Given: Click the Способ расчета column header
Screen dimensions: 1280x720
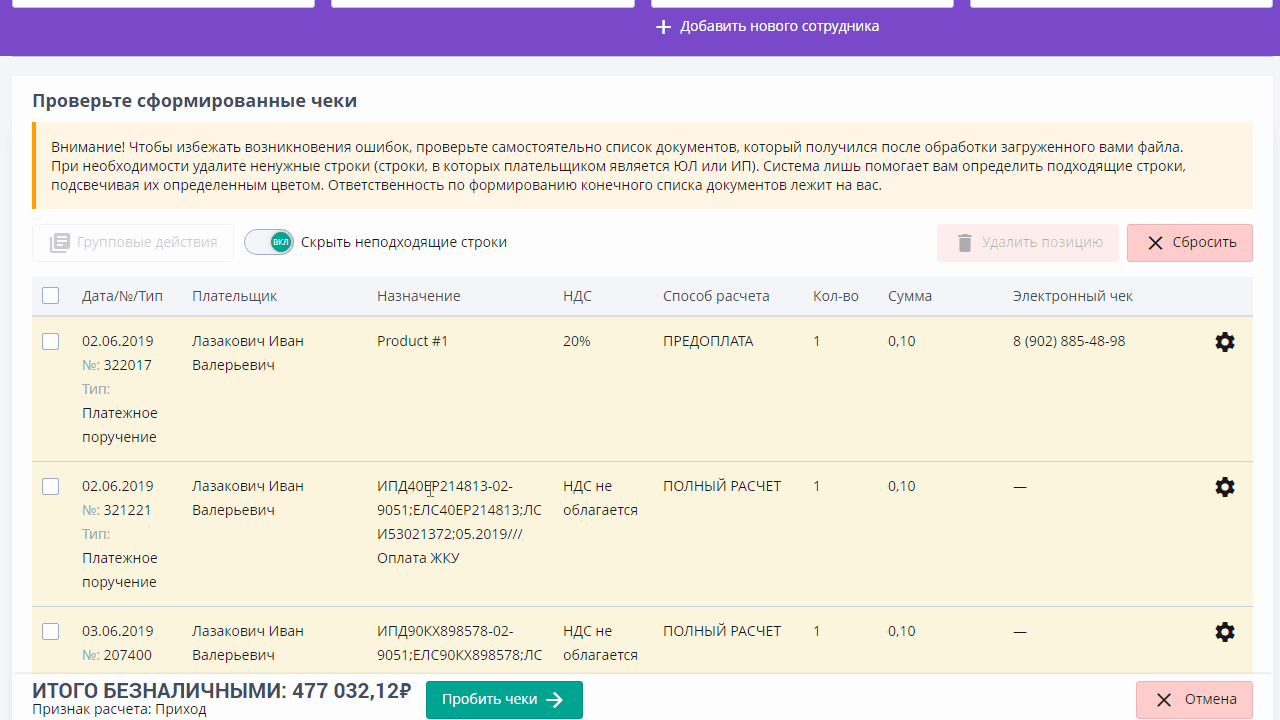Looking at the screenshot, I should pos(716,296).
